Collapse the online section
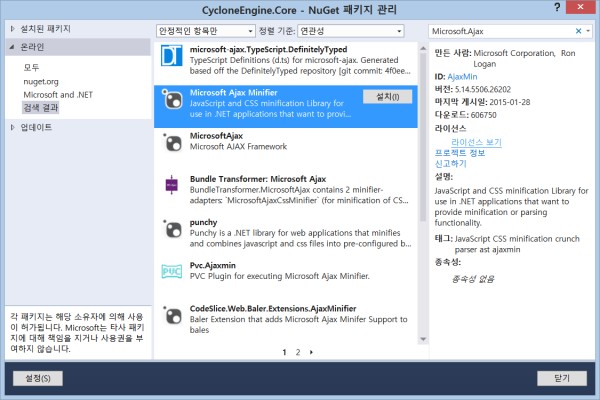Screen dimensions: 600x400 coord(12,47)
